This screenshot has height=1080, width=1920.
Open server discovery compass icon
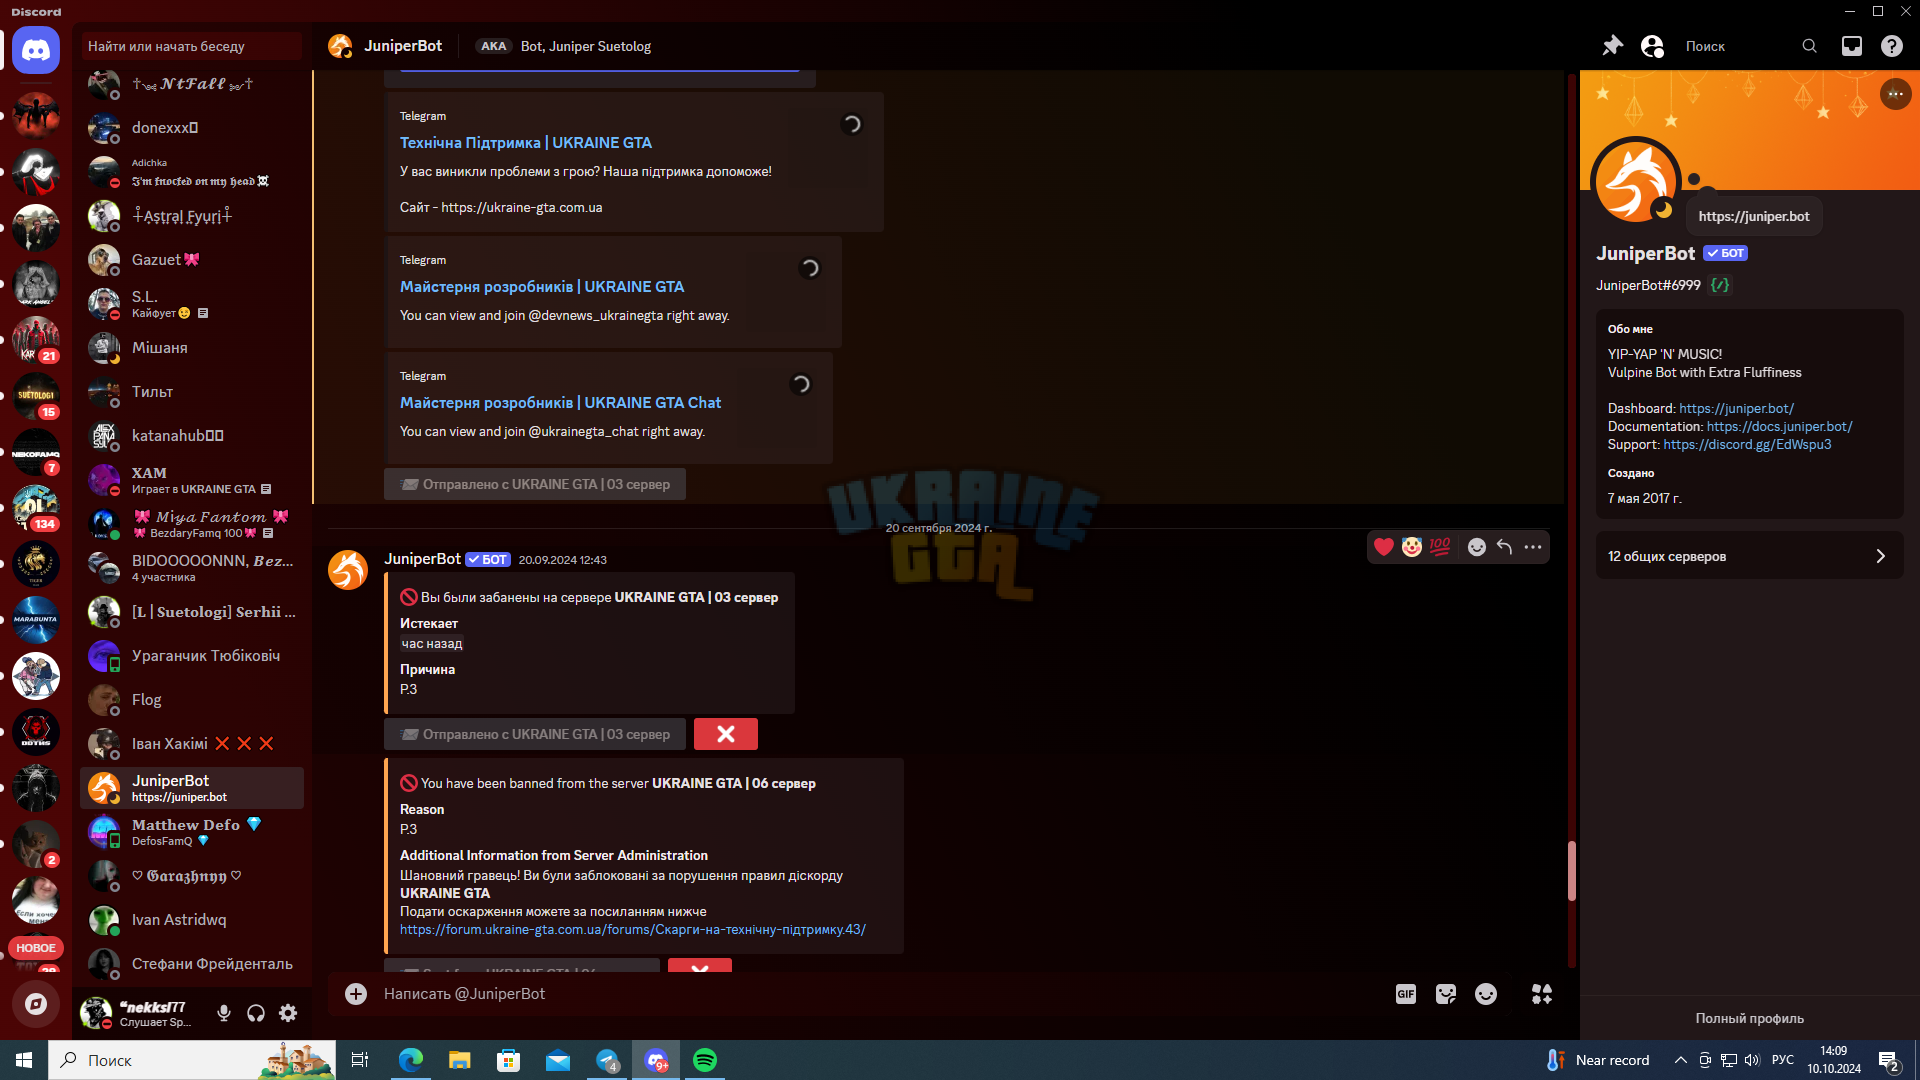pyautogui.click(x=36, y=1004)
